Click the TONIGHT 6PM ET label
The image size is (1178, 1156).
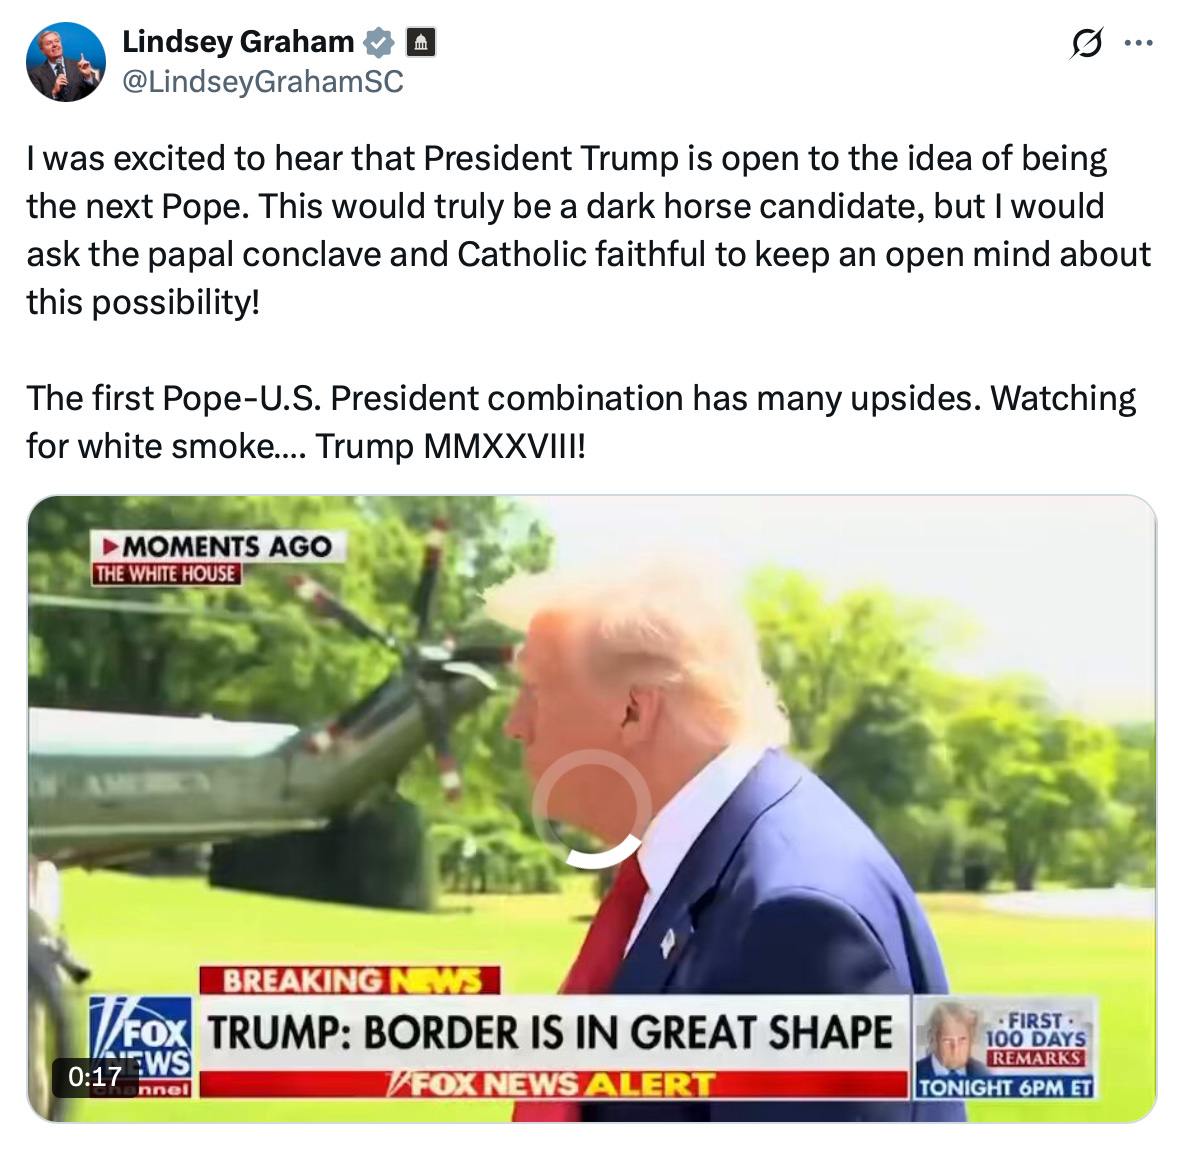click(1004, 1088)
